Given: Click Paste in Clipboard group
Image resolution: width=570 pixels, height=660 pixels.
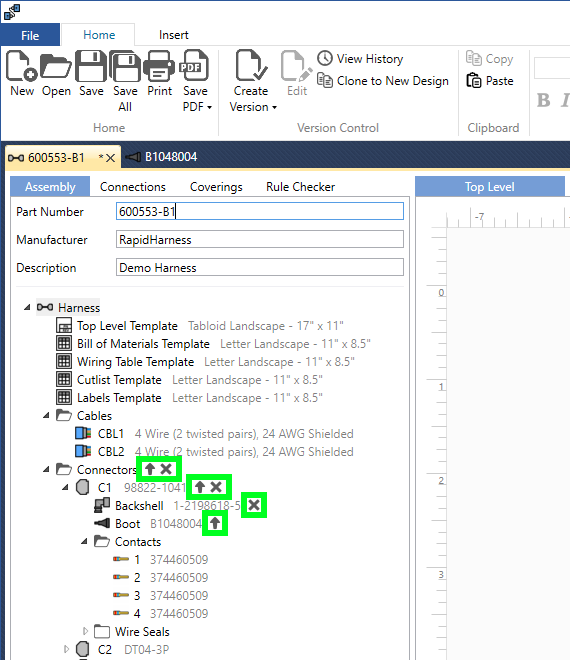Looking at the screenshot, I should coord(490,80).
